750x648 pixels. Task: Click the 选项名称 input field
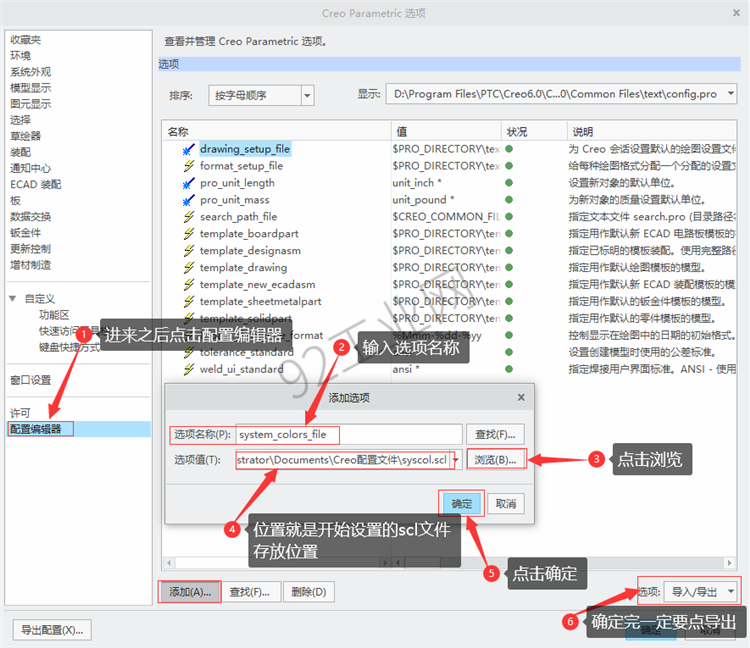(349, 434)
